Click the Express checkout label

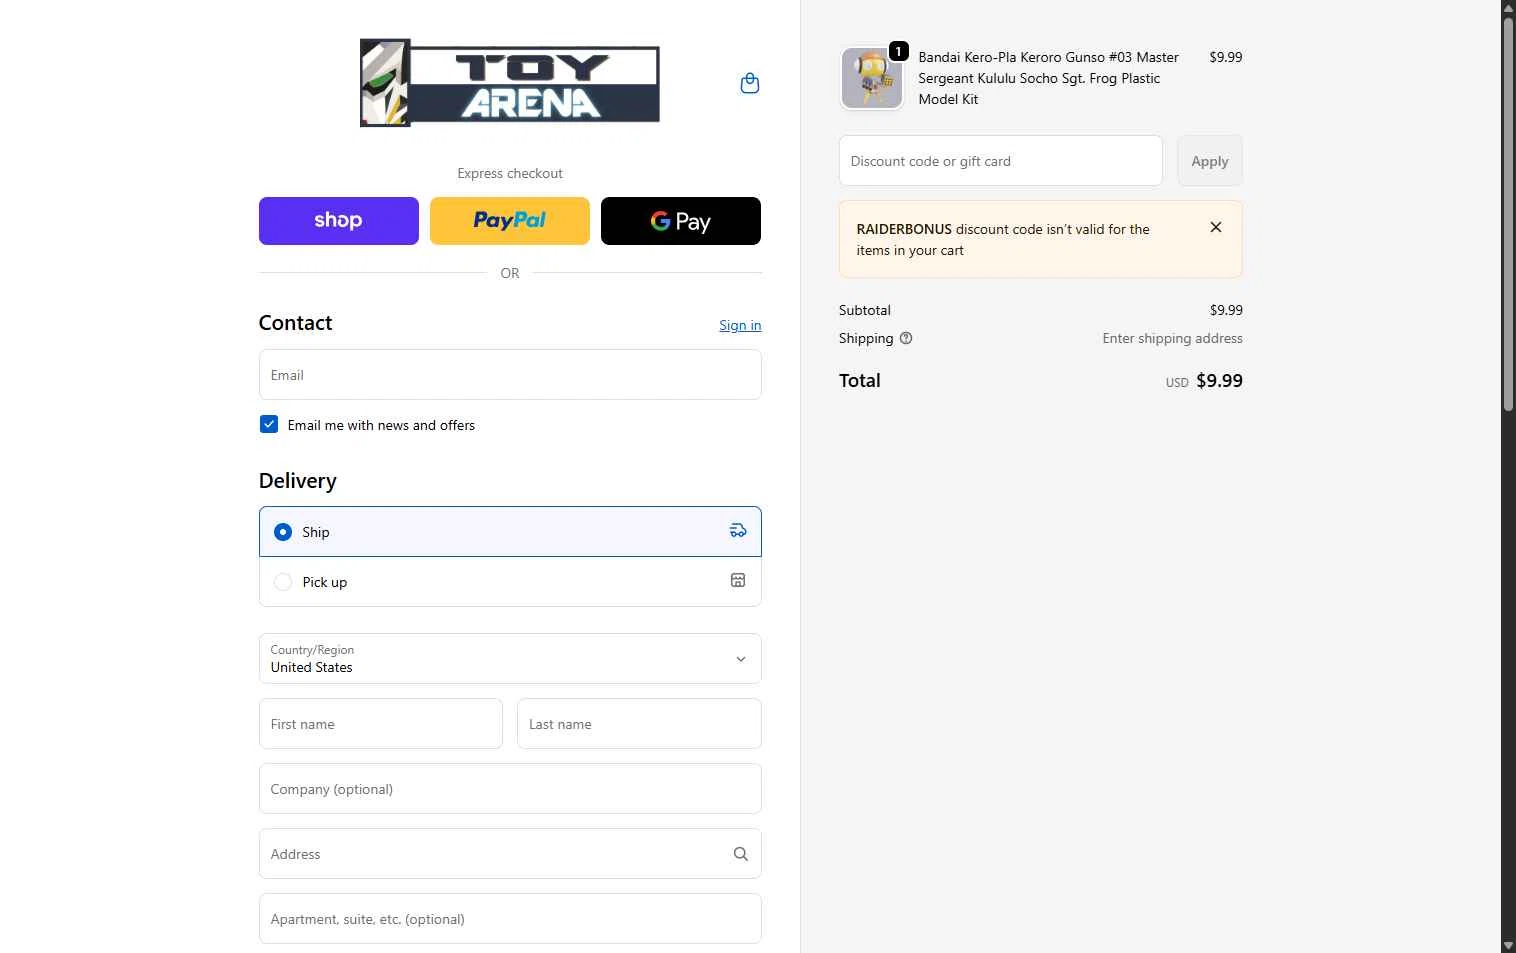point(510,173)
